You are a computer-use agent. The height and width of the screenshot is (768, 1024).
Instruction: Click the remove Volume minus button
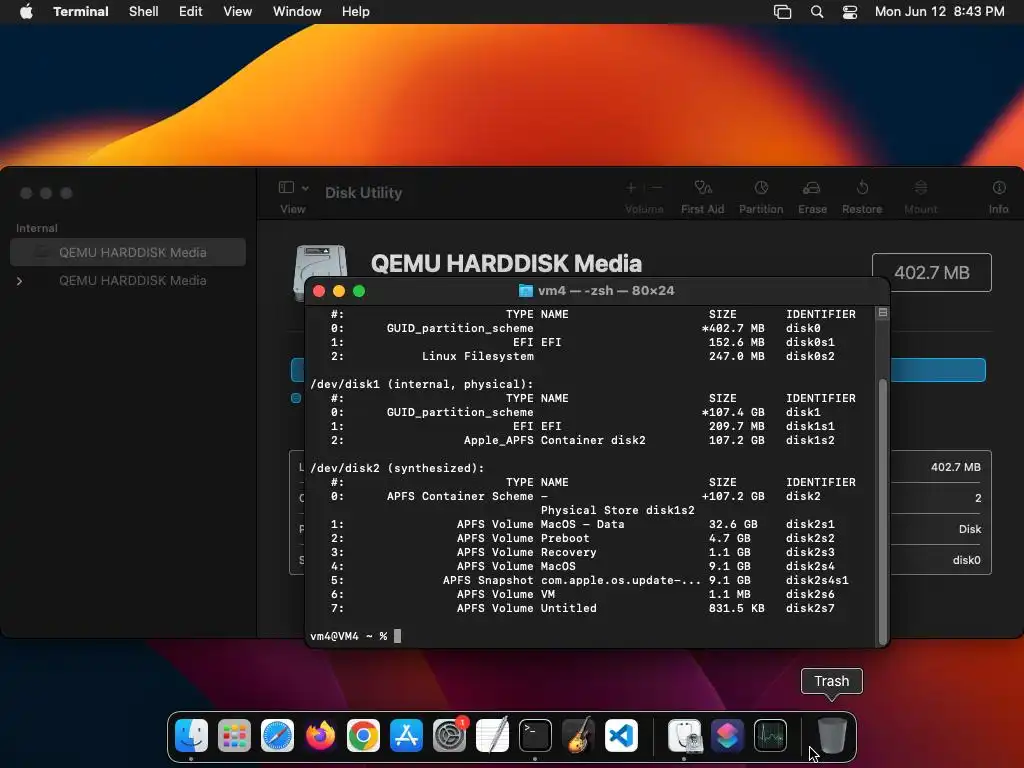pos(657,188)
